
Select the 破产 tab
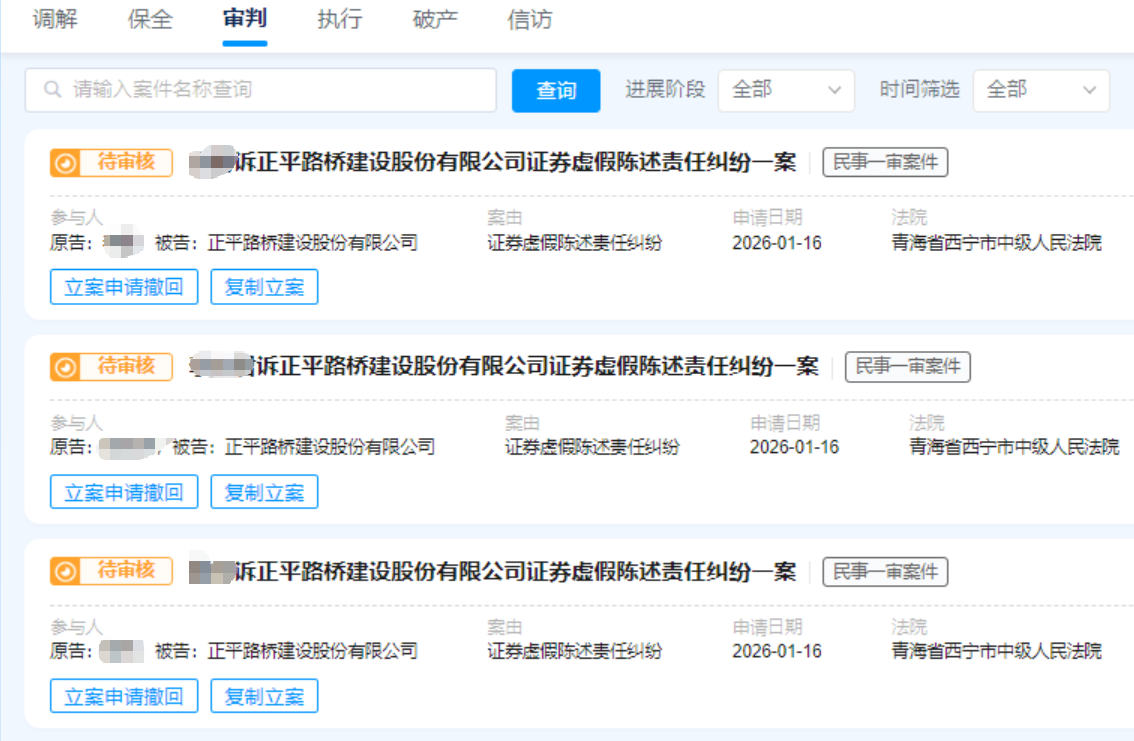[434, 20]
